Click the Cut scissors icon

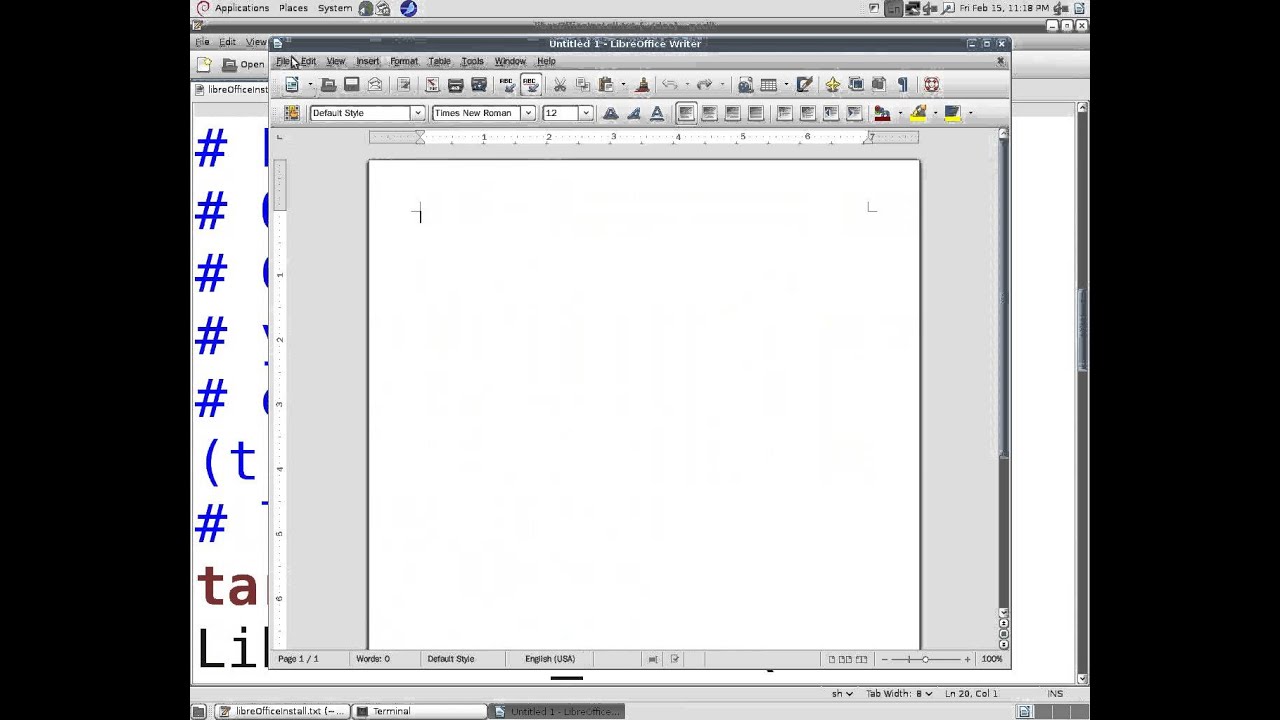[x=560, y=84]
